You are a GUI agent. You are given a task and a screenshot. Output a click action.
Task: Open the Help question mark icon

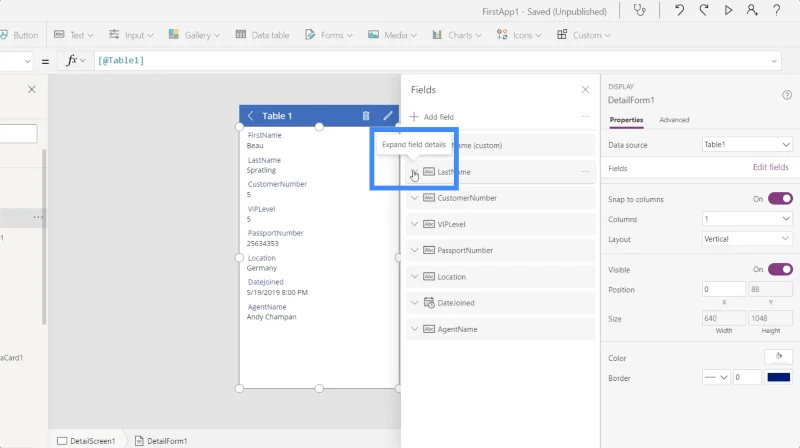click(777, 10)
